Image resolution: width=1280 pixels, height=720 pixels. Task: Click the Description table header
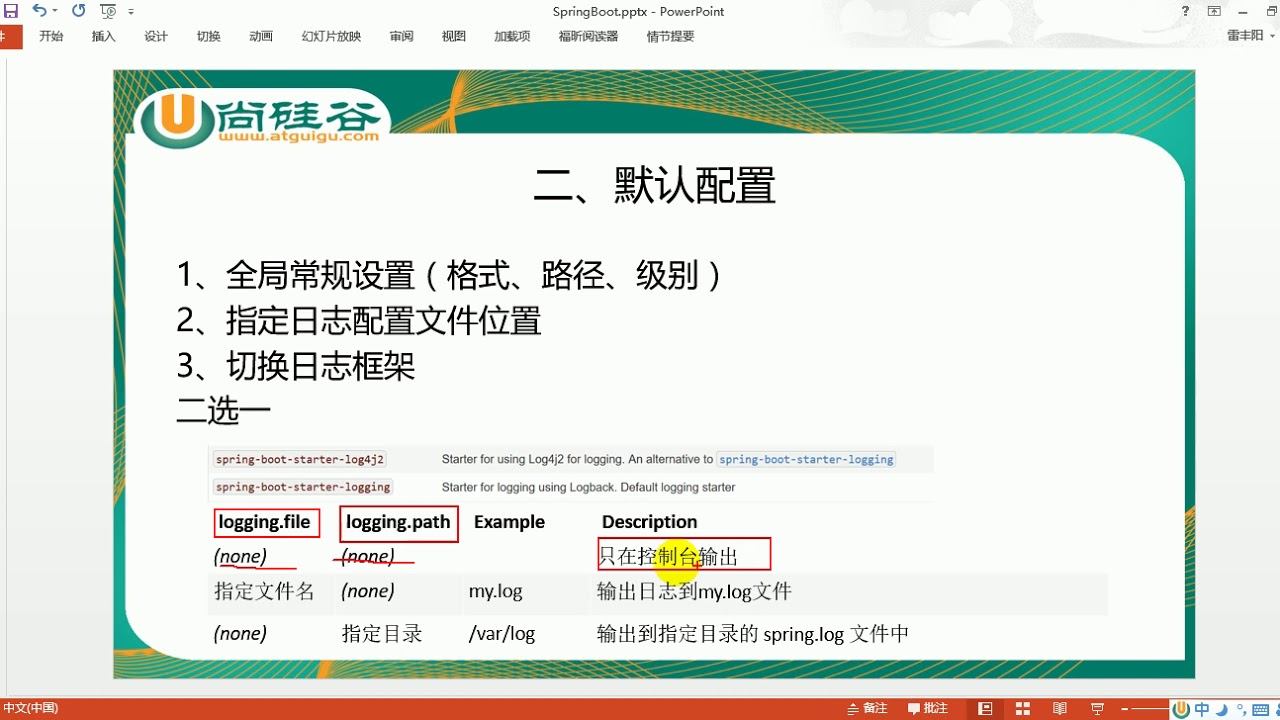(650, 522)
